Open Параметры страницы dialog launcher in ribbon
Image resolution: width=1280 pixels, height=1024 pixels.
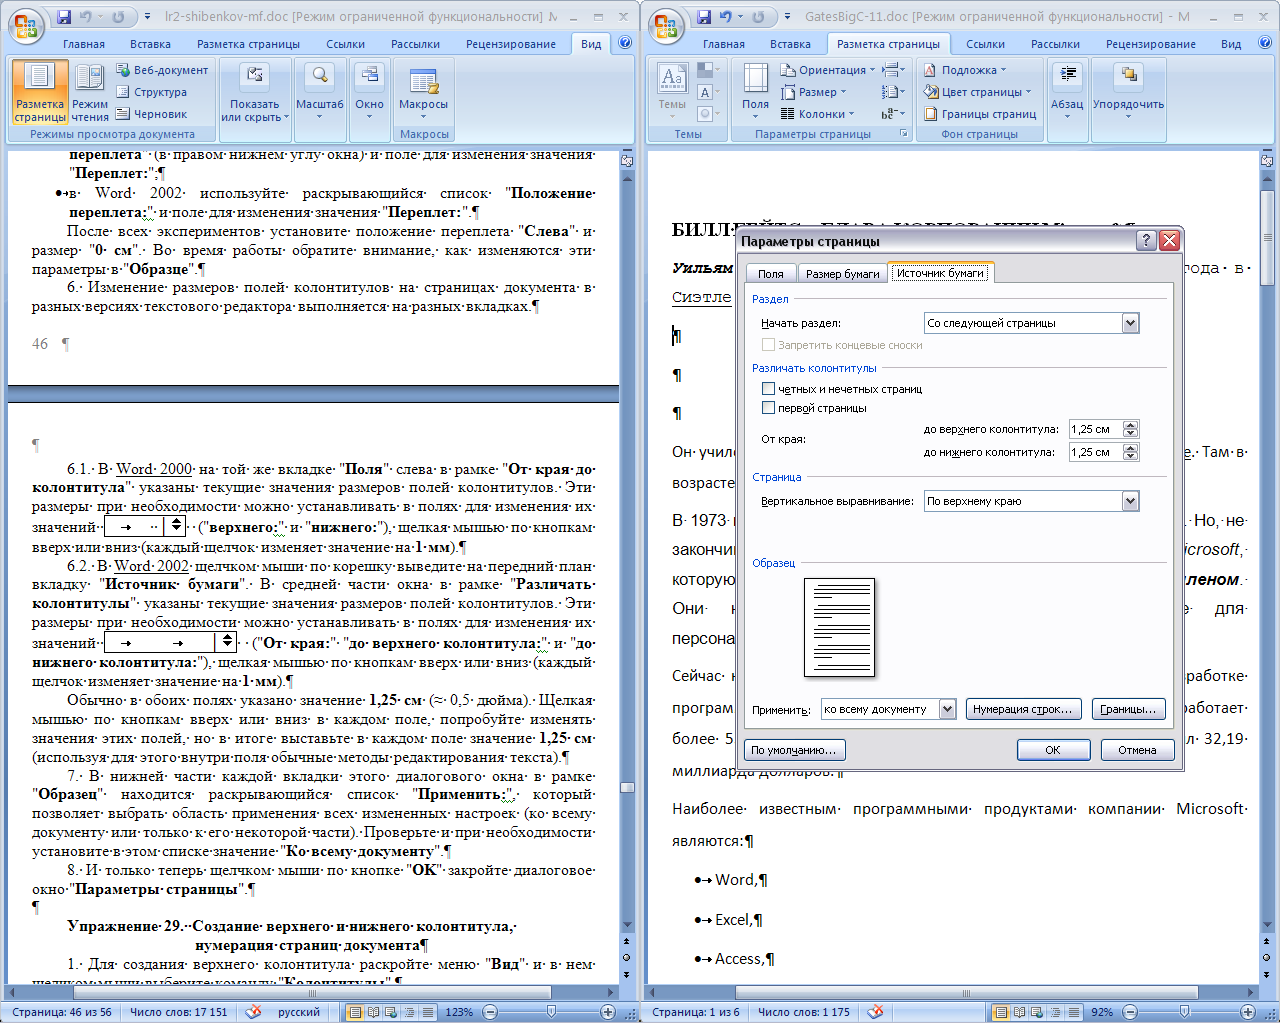[904, 134]
